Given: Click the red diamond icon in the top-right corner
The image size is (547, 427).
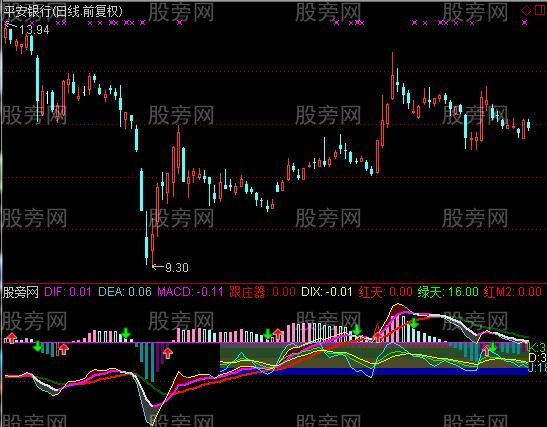Looking at the screenshot, I should [526, 10].
